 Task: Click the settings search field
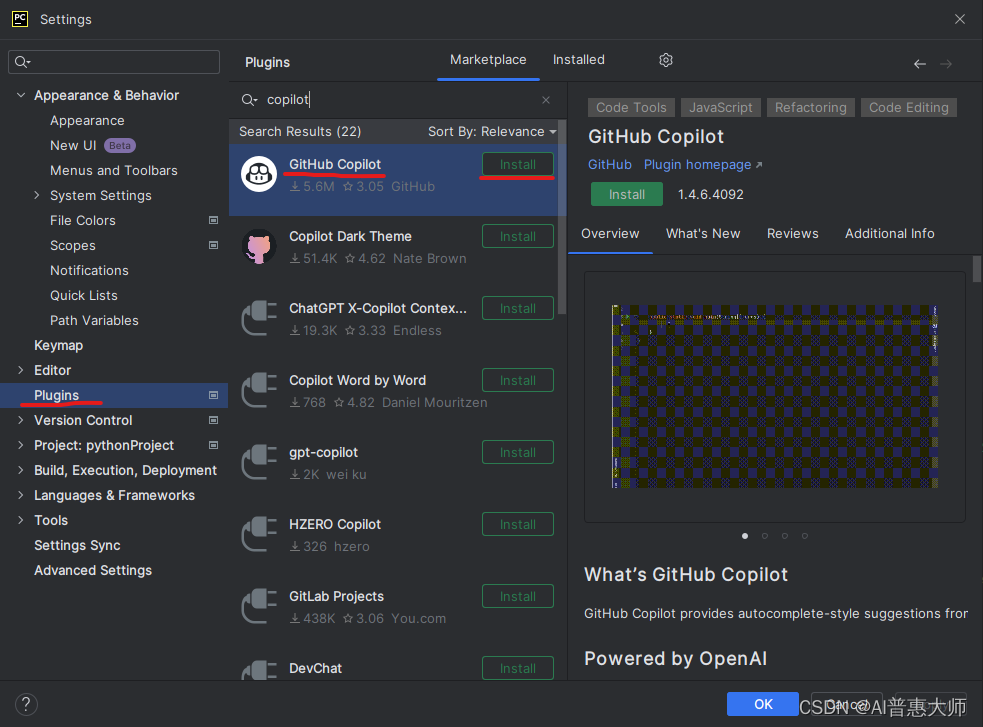point(114,62)
